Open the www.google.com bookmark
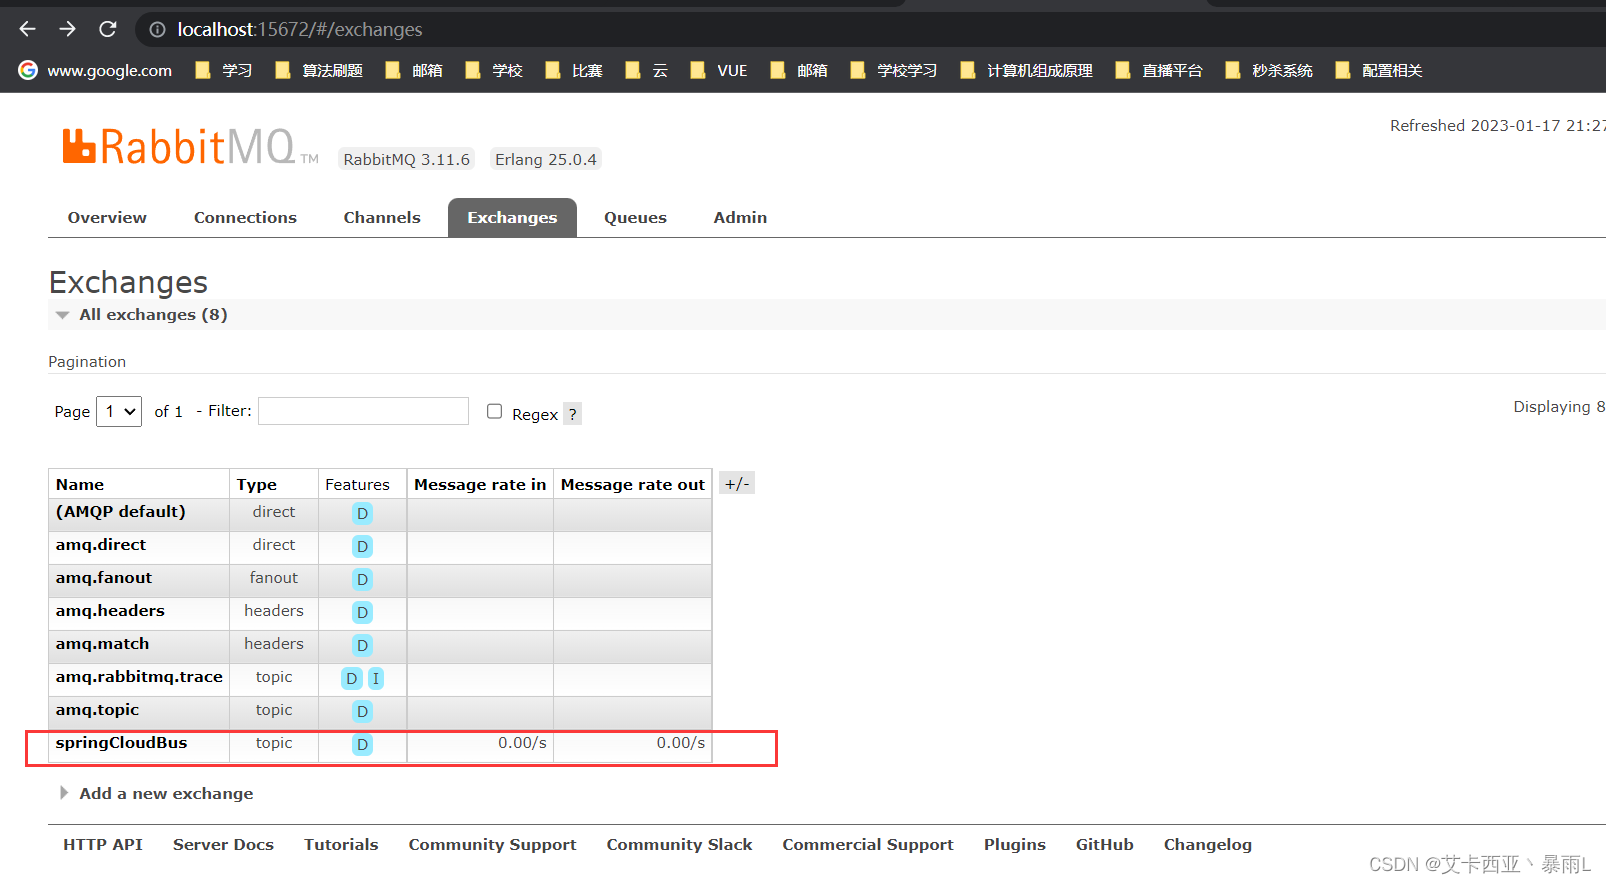Screen dimensions: 1606x884 96,70
